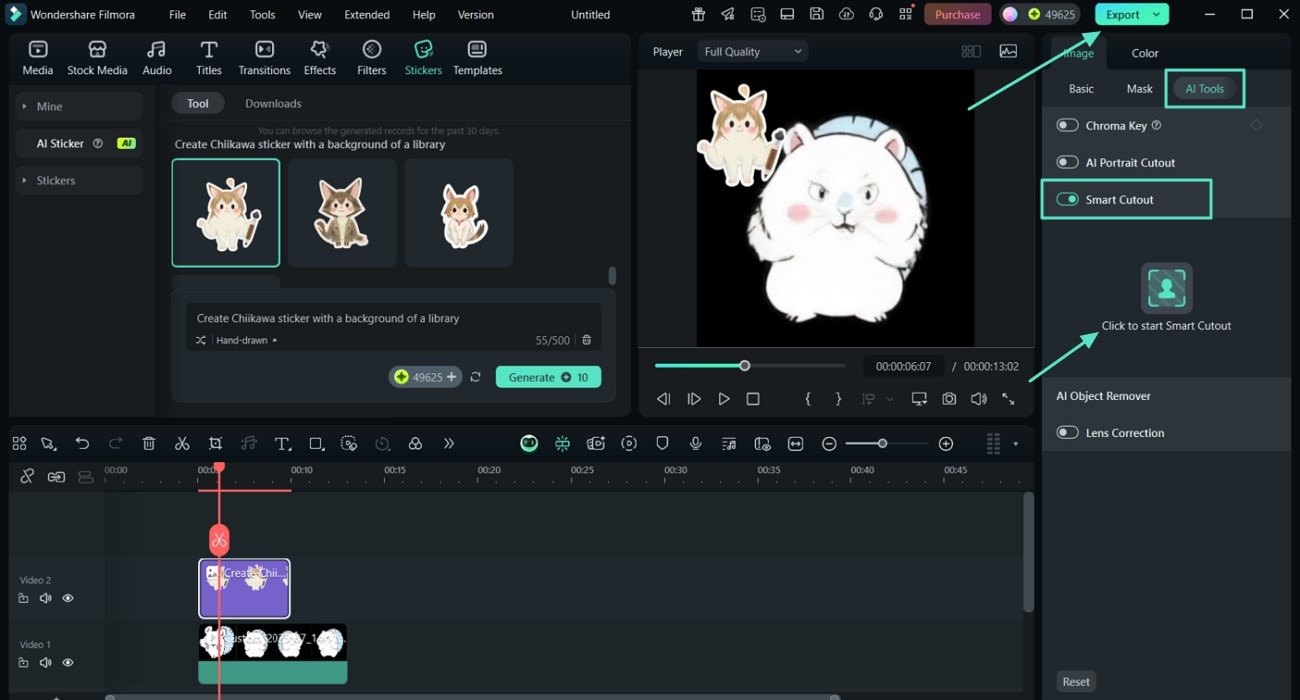Select the second cat sticker thumbnail
This screenshot has width=1300, height=700.
pos(342,213)
